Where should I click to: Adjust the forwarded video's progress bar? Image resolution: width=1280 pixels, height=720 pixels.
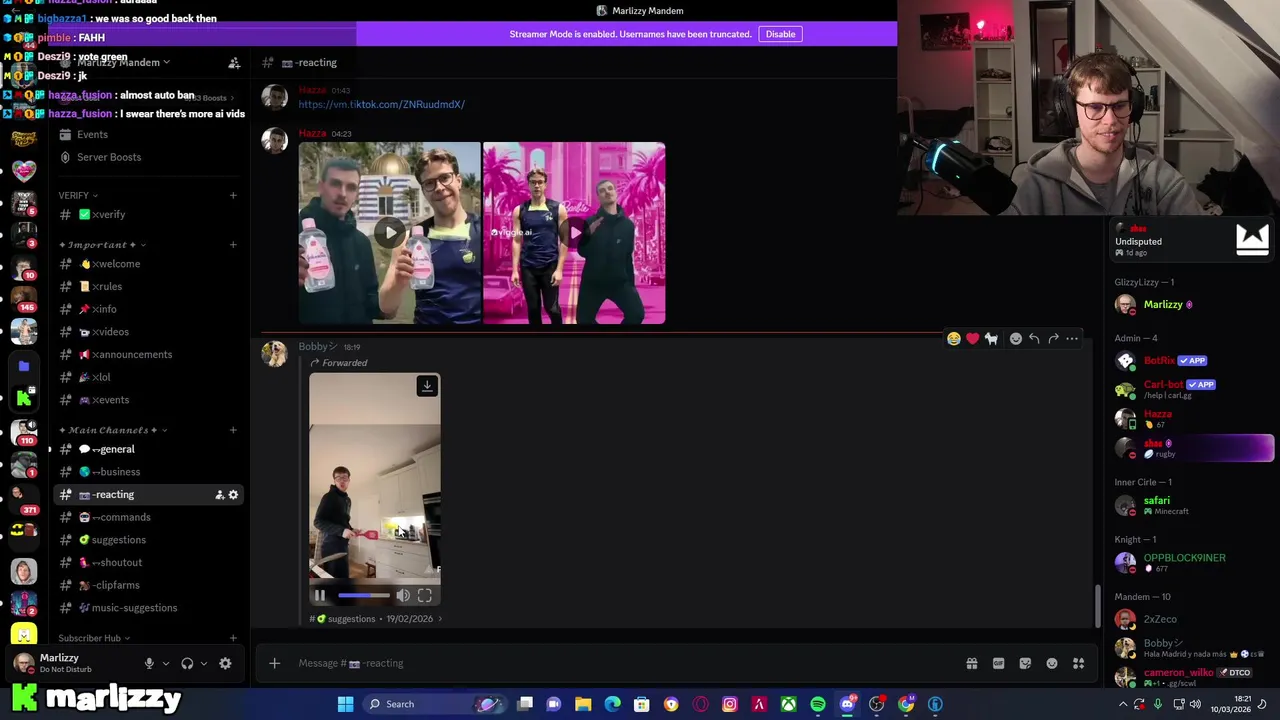(x=364, y=596)
